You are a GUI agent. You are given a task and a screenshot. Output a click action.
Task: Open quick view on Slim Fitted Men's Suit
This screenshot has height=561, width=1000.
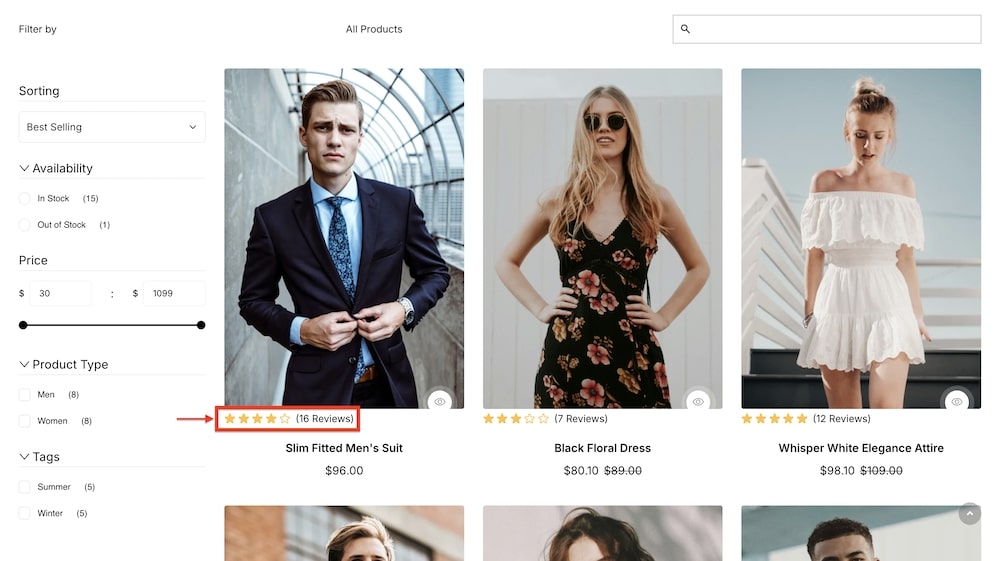click(440, 401)
